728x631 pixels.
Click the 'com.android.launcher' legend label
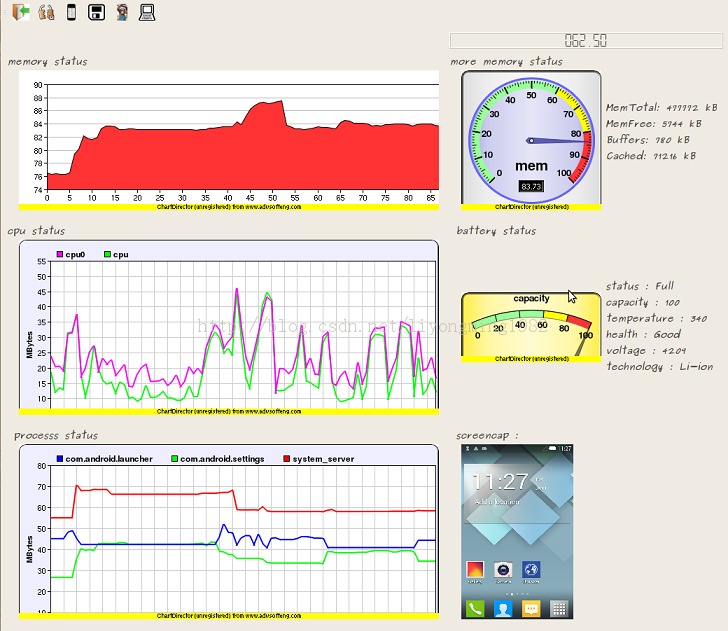click(109, 459)
